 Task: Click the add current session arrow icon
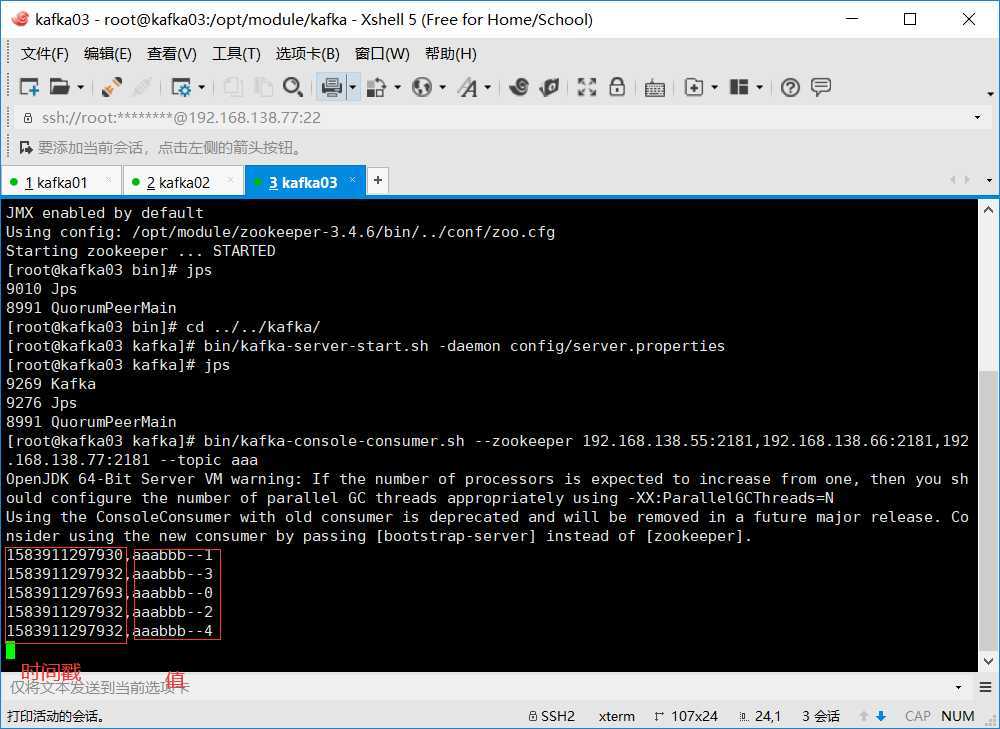pos(26,148)
